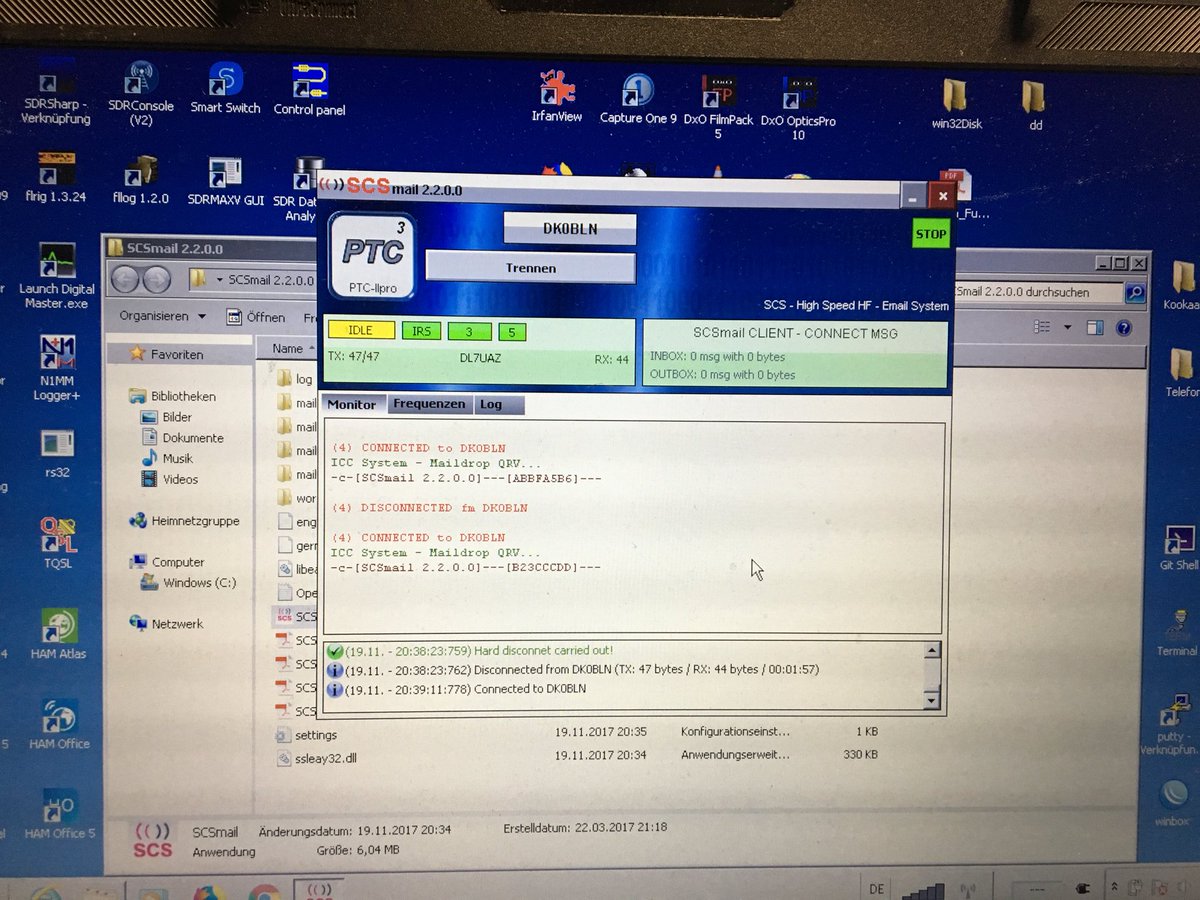The image size is (1200, 900).
Task: Open win32Disk folder on desktop
Action: pos(956,104)
